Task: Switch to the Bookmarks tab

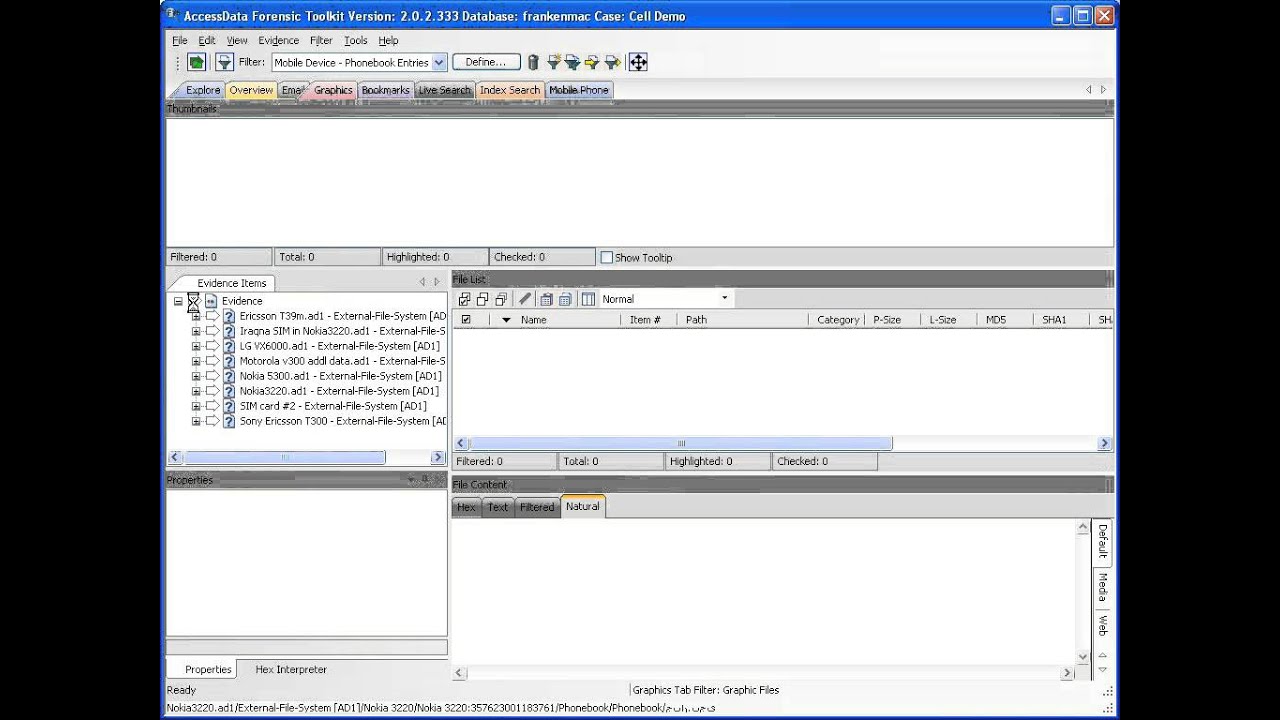Action: coord(385,90)
